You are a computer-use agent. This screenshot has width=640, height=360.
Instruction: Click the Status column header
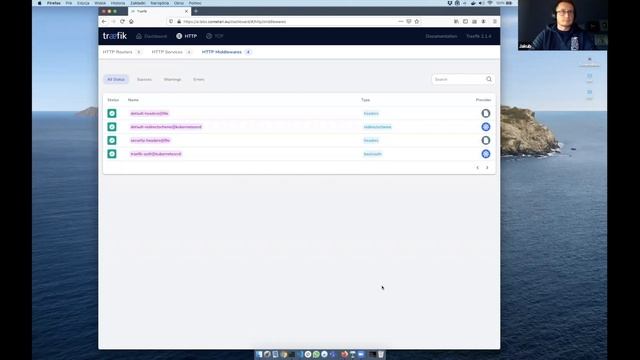point(113,100)
